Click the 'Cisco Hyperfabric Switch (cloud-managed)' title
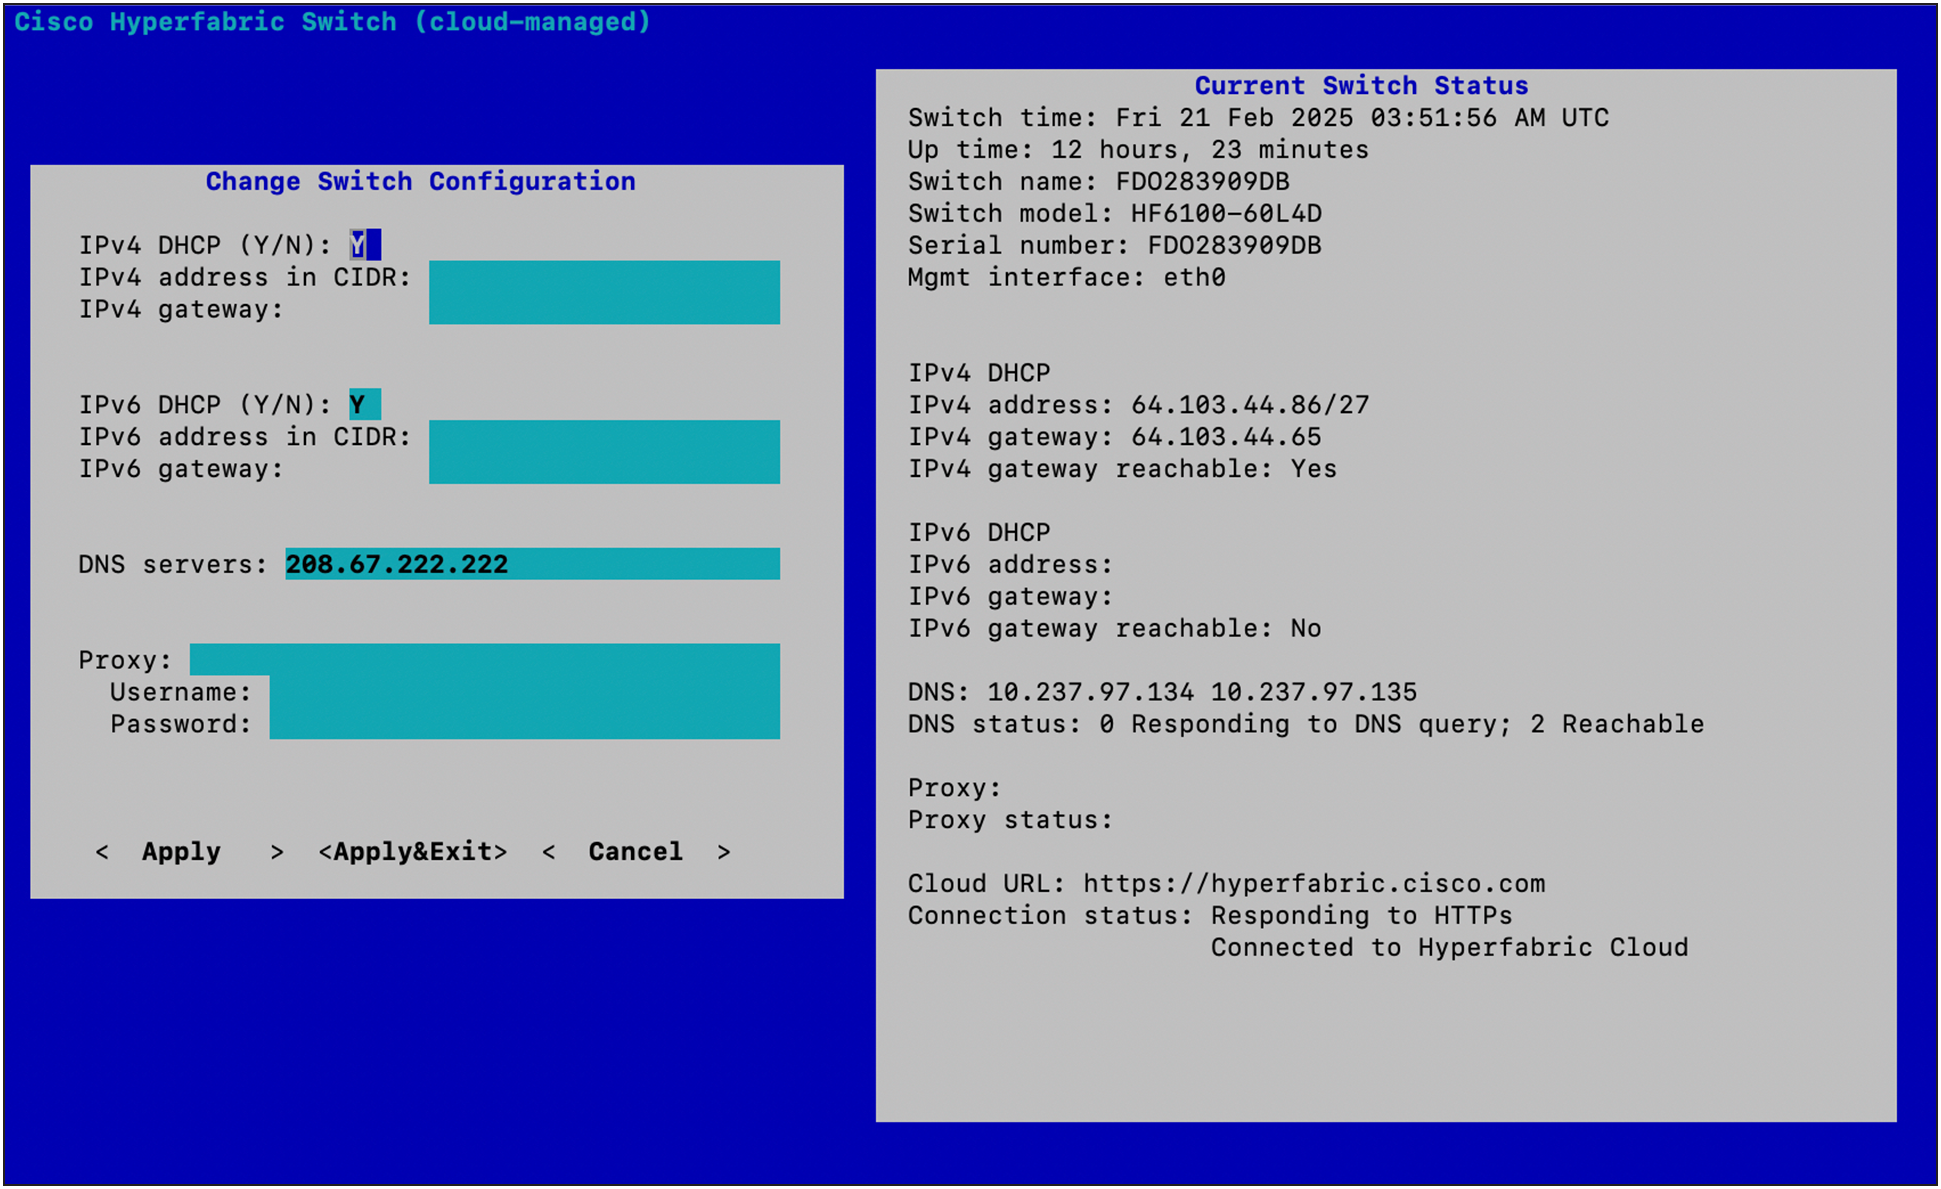Viewport: 1941px width, 1189px height. coord(333,22)
